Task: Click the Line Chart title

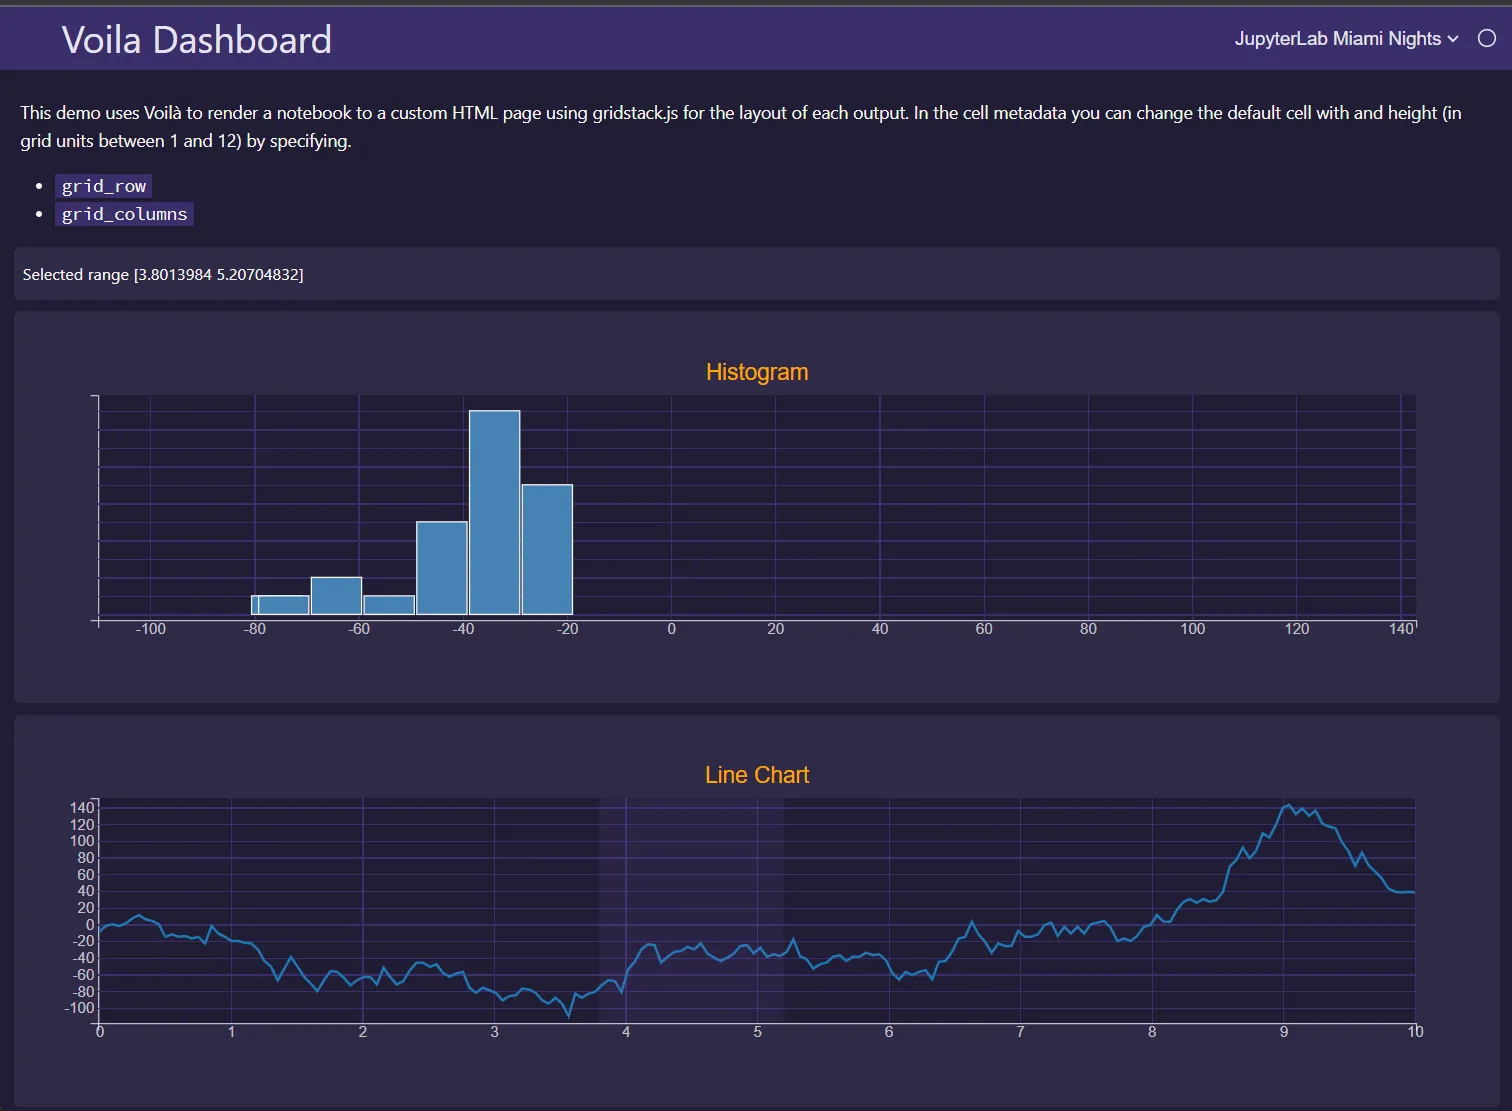Action: [757, 775]
